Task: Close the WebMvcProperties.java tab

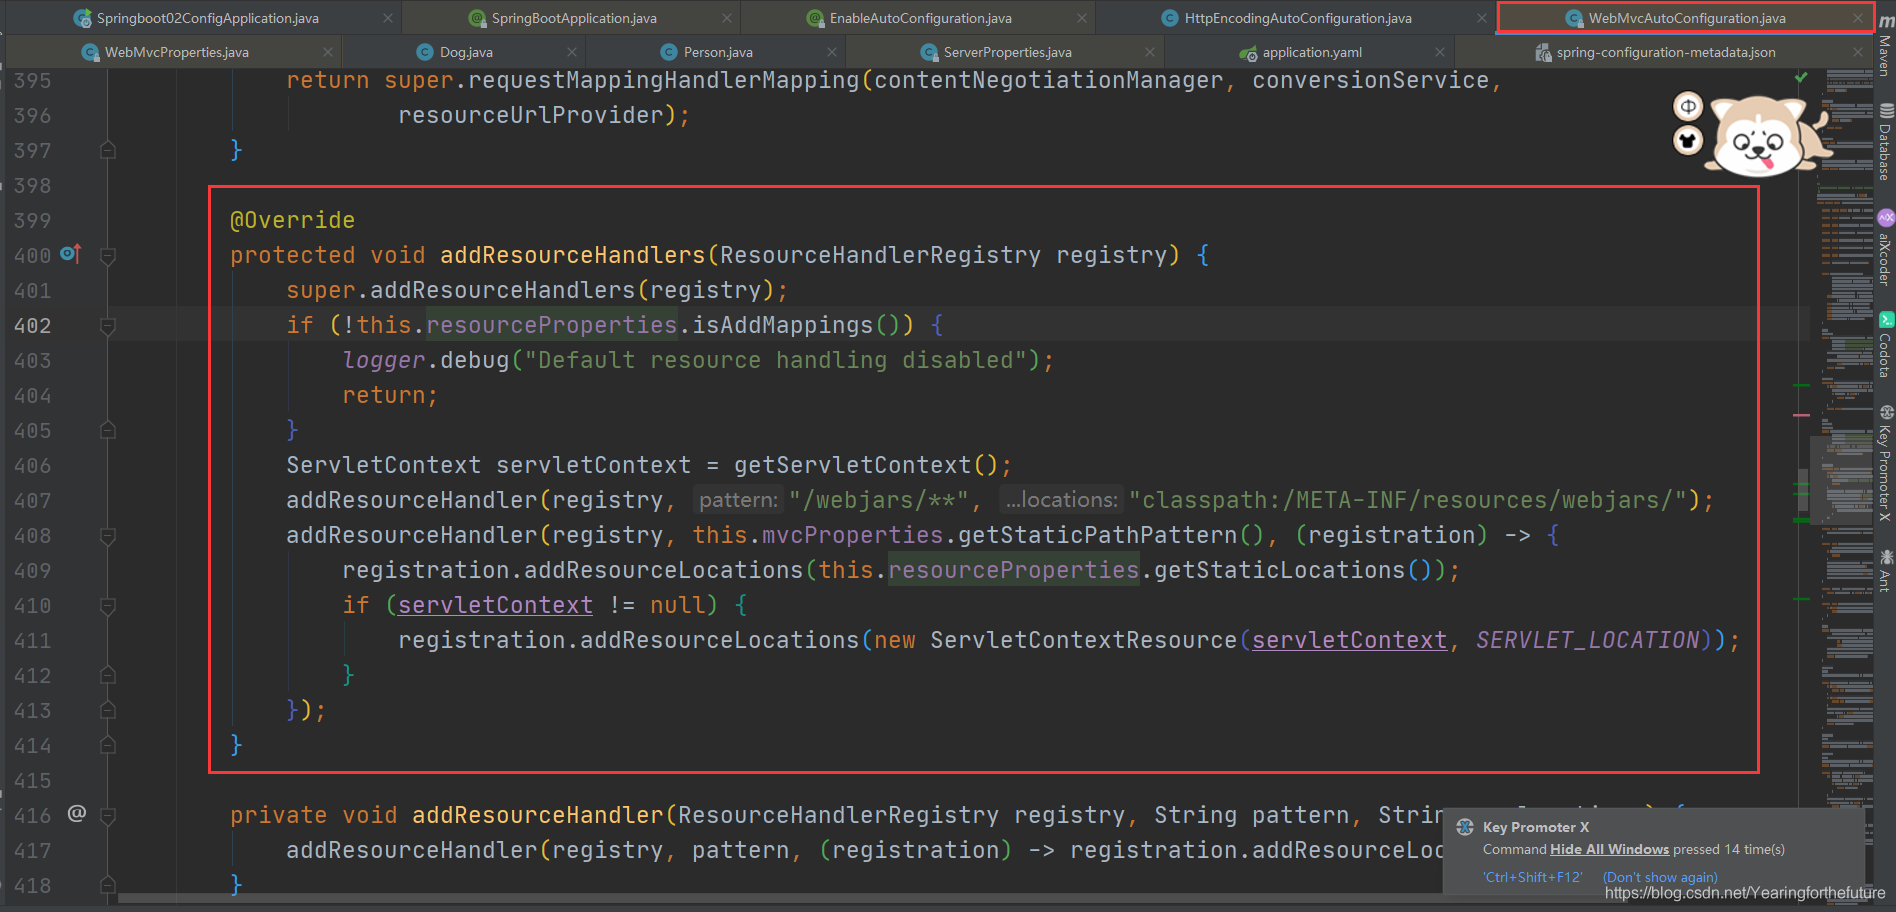Action: point(328,52)
